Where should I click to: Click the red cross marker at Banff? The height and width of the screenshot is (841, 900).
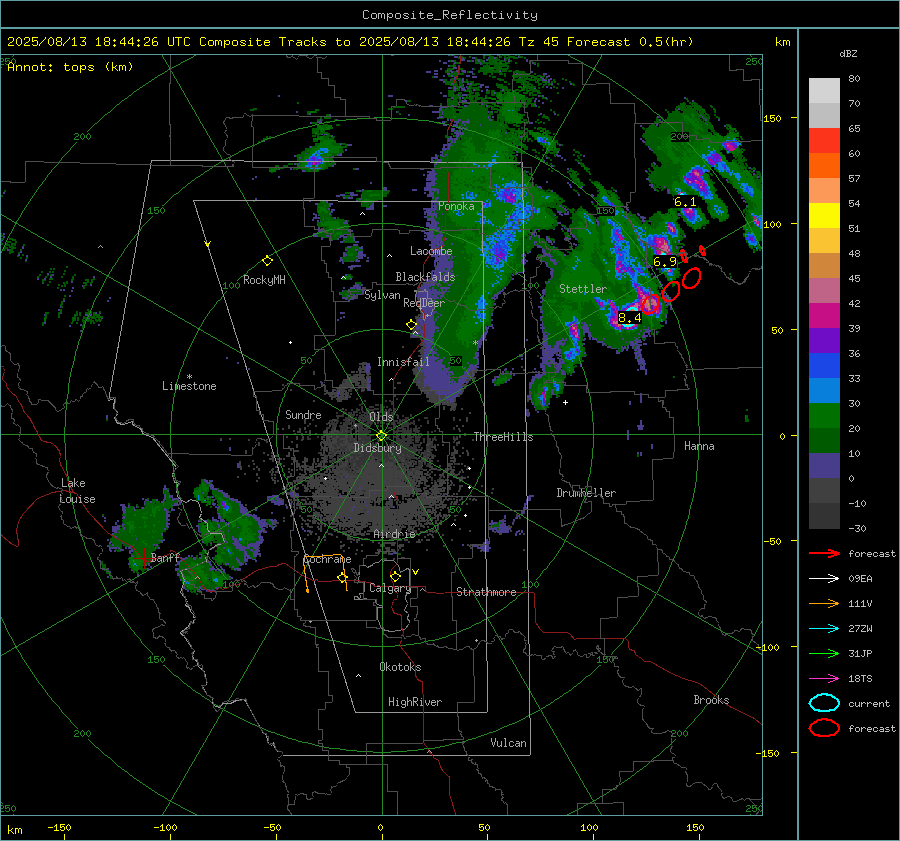[x=142, y=557]
